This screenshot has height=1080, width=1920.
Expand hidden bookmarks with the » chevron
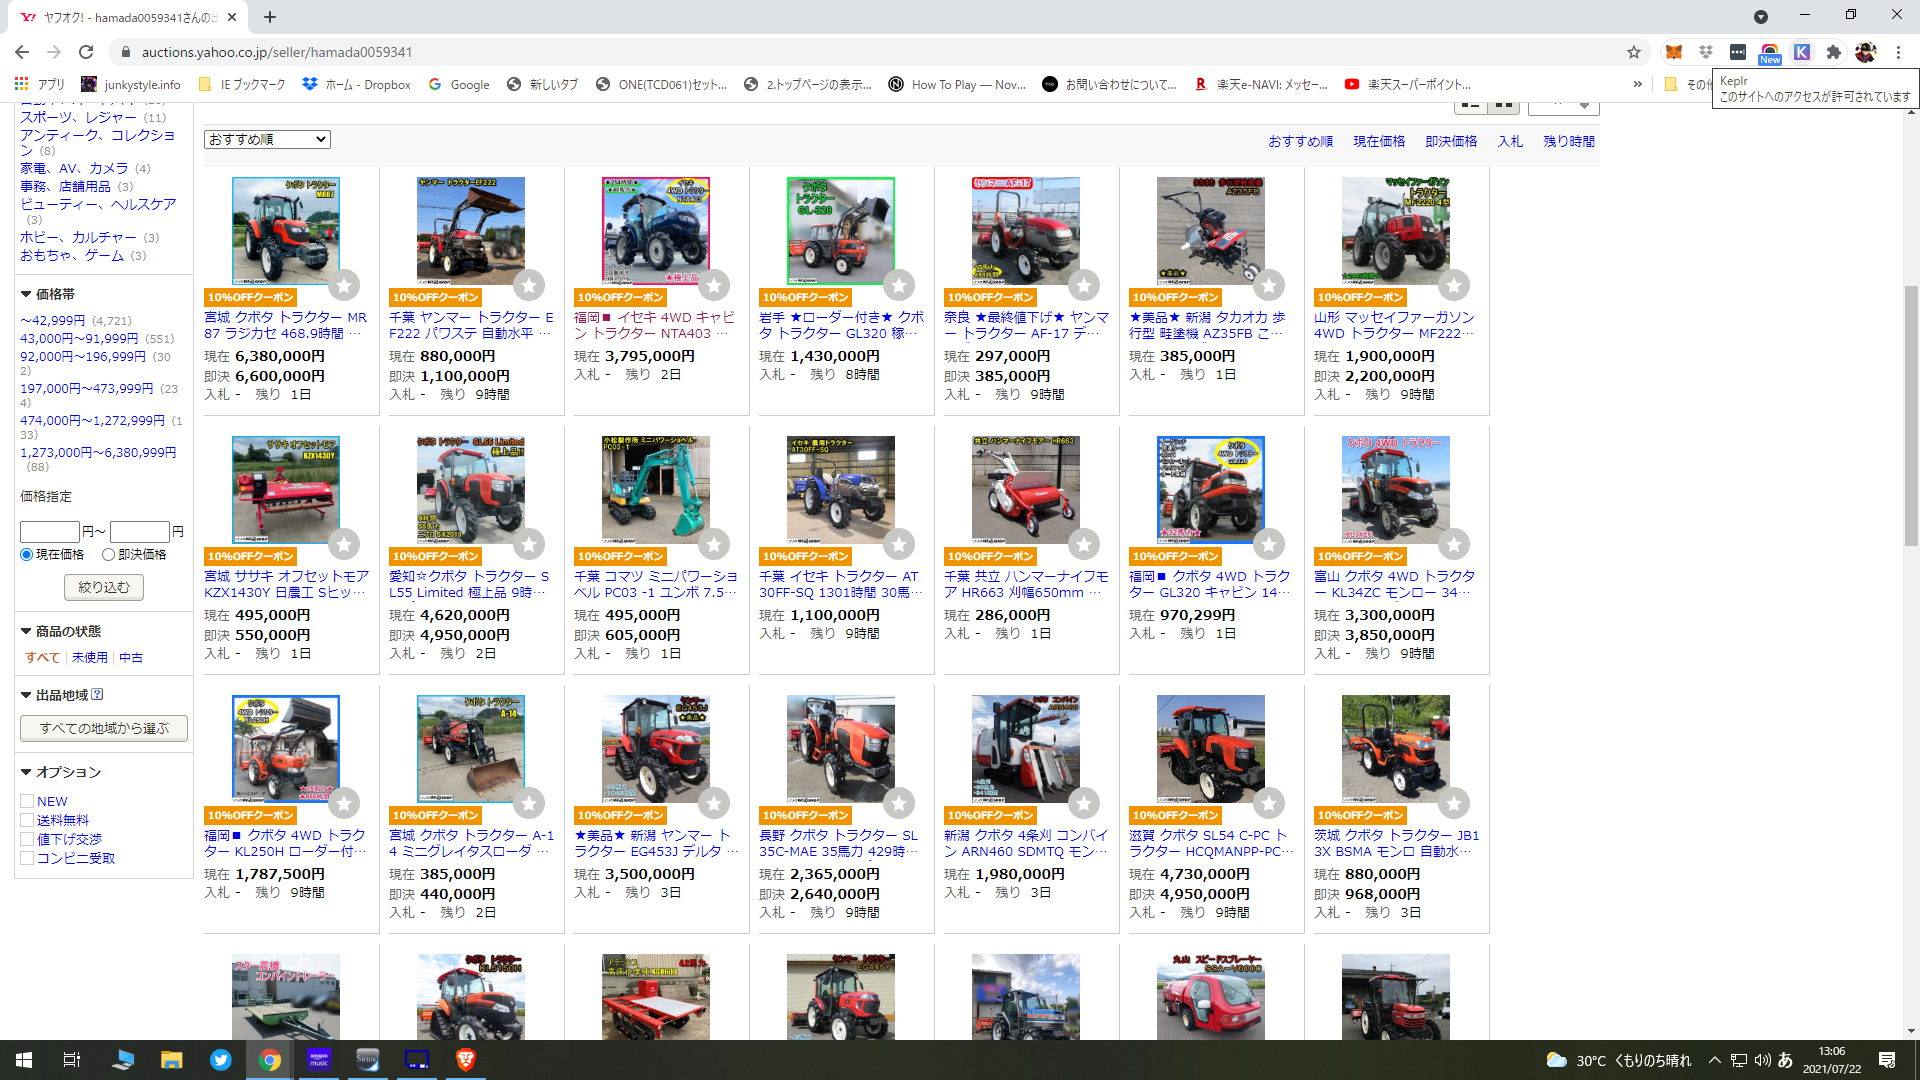pyautogui.click(x=1638, y=84)
